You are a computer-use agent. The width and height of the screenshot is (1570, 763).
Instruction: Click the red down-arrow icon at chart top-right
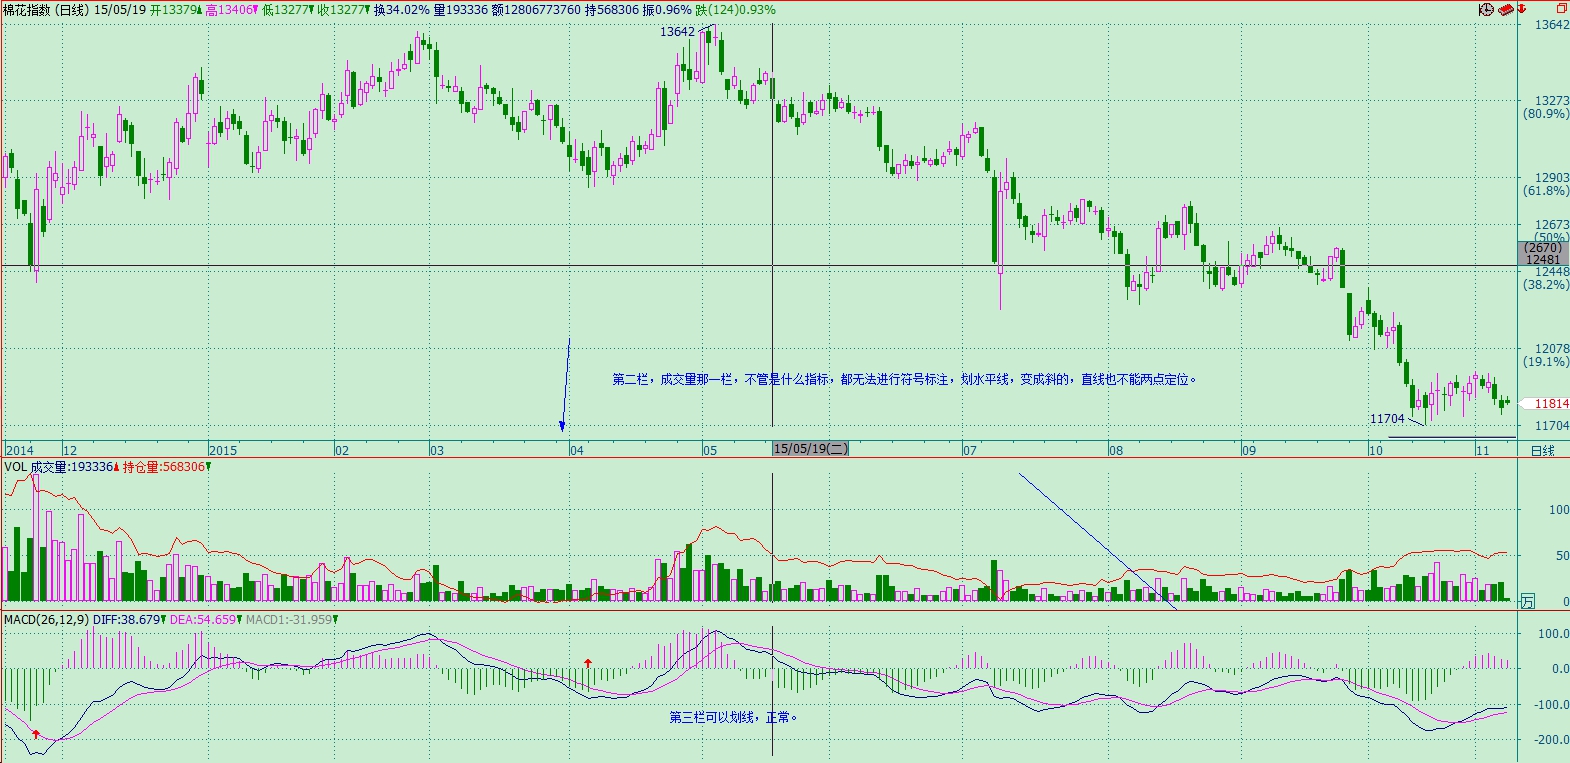(x=1522, y=9)
